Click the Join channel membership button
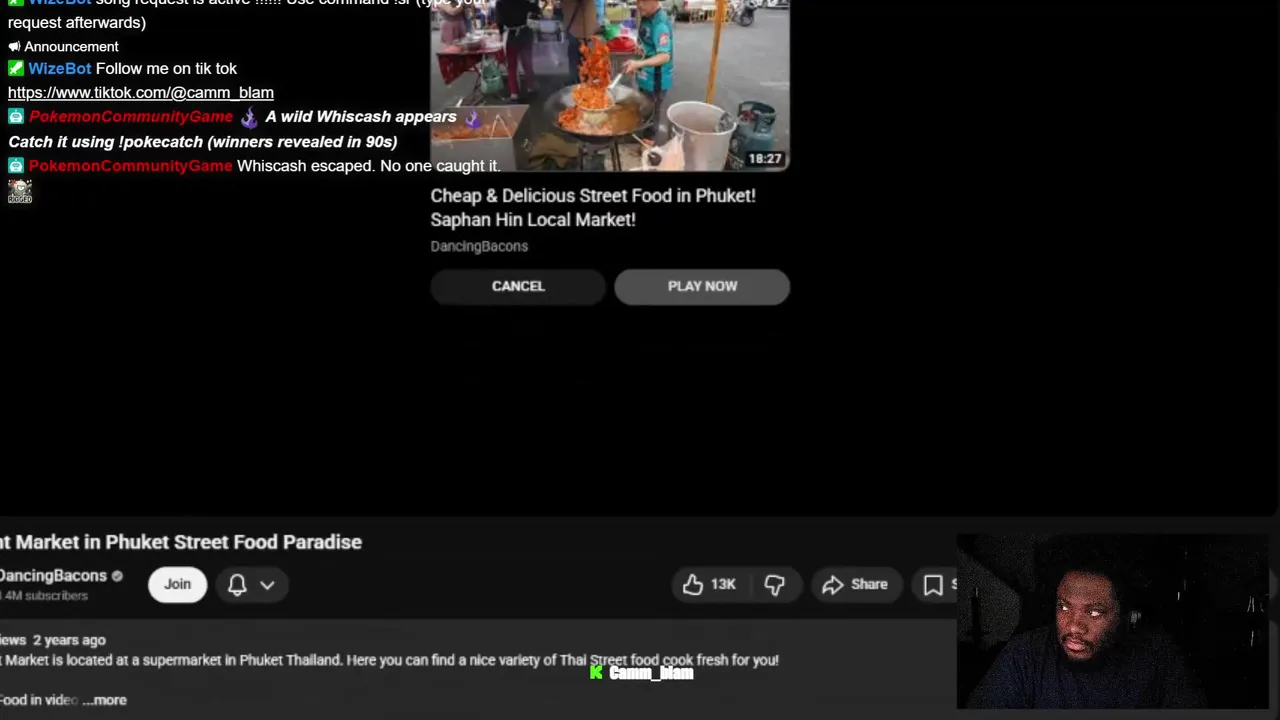This screenshot has height=720, width=1280. click(x=177, y=584)
